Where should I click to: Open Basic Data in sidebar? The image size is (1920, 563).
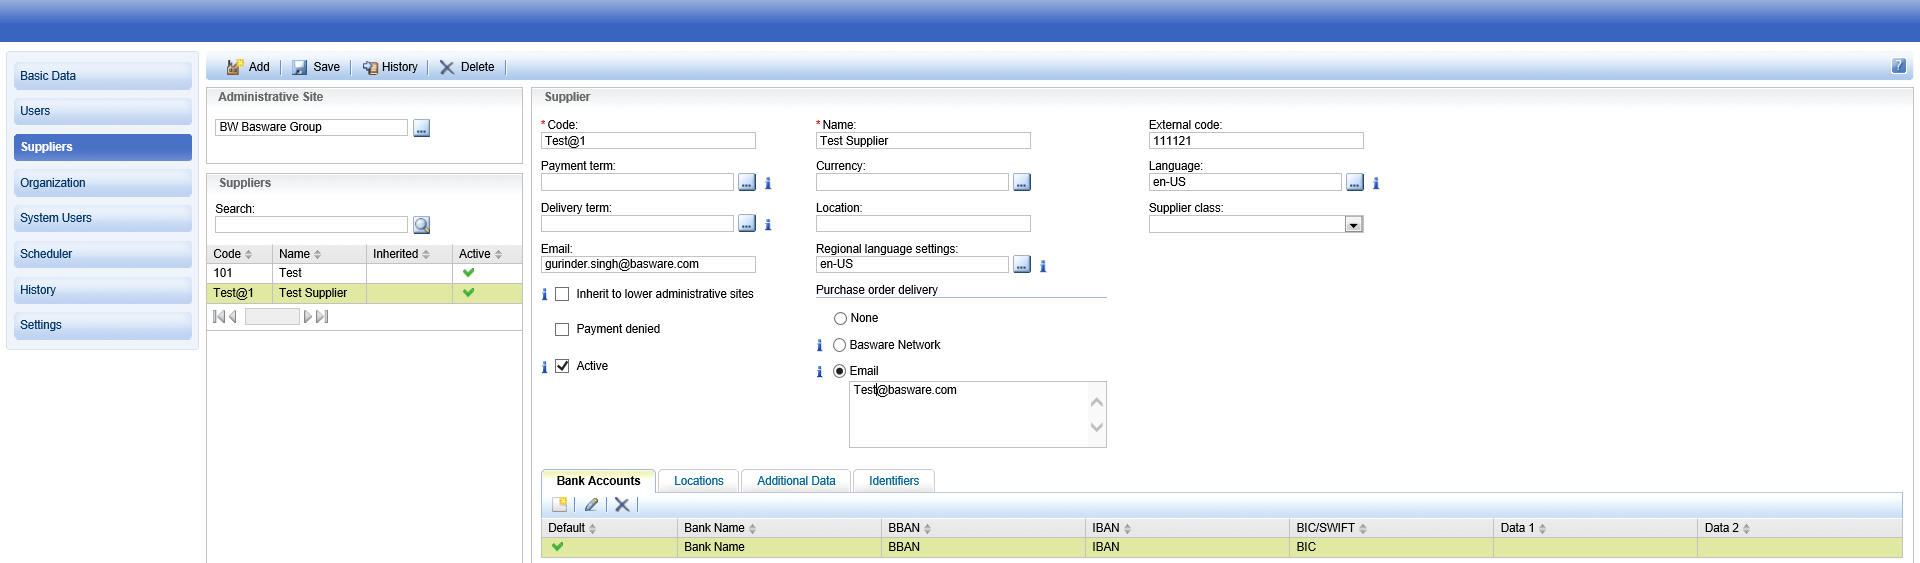pyautogui.click(x=103, y=76)
